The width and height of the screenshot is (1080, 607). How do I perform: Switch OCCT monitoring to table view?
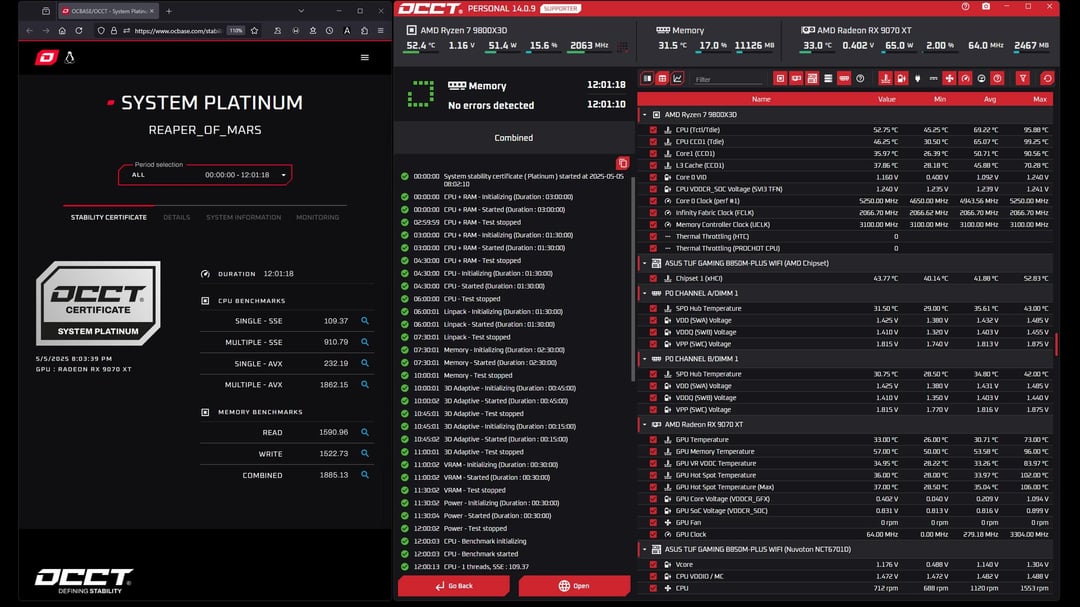click(x=662, y=79)
